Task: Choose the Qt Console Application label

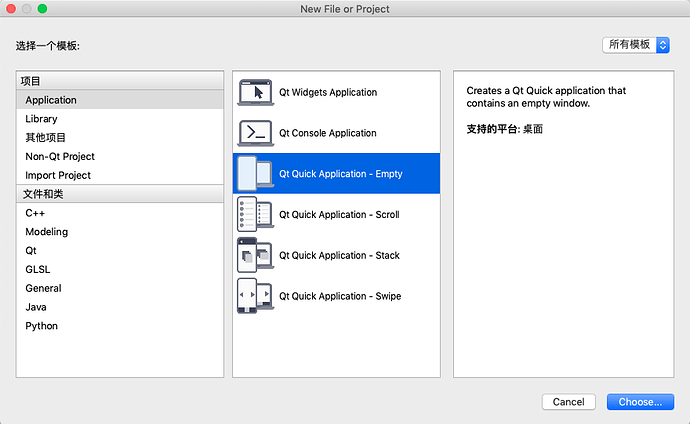Action: point(327,133)
